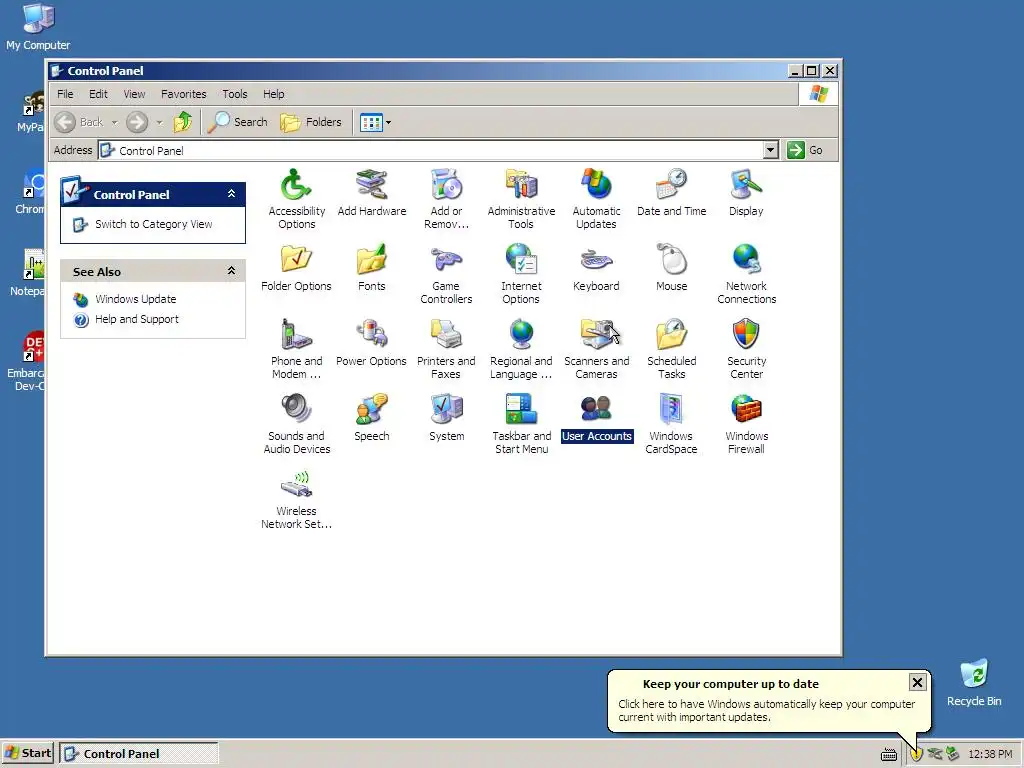1024x768 pixels.
Task: Click the Up folder toolbar icon
Action: tap(183, 122)
